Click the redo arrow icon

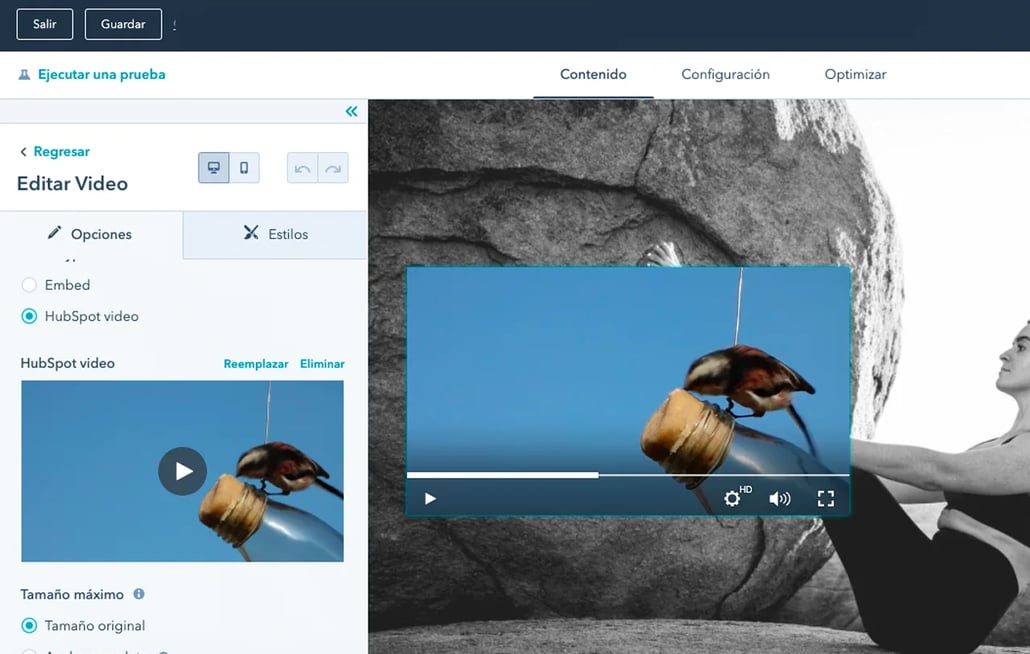(333, 169)
